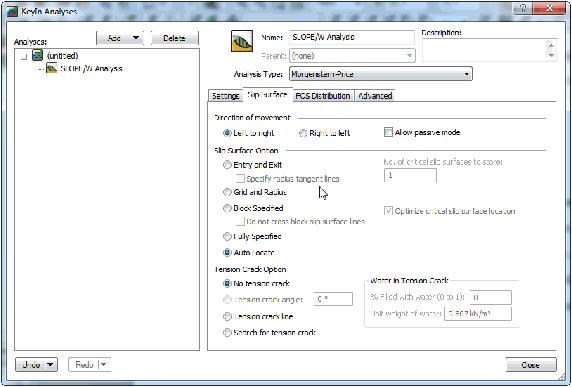Select (untitled) tree label

[62, 56]
